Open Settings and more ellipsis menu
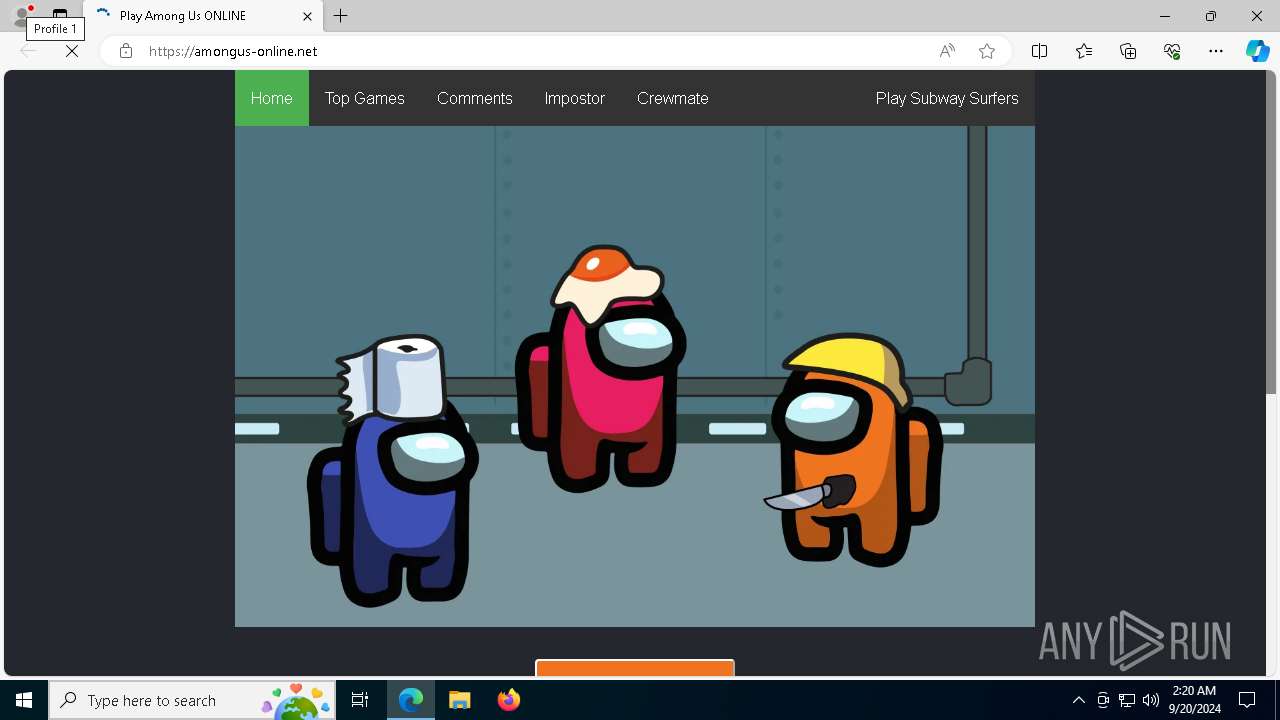 pos(1216,51)
